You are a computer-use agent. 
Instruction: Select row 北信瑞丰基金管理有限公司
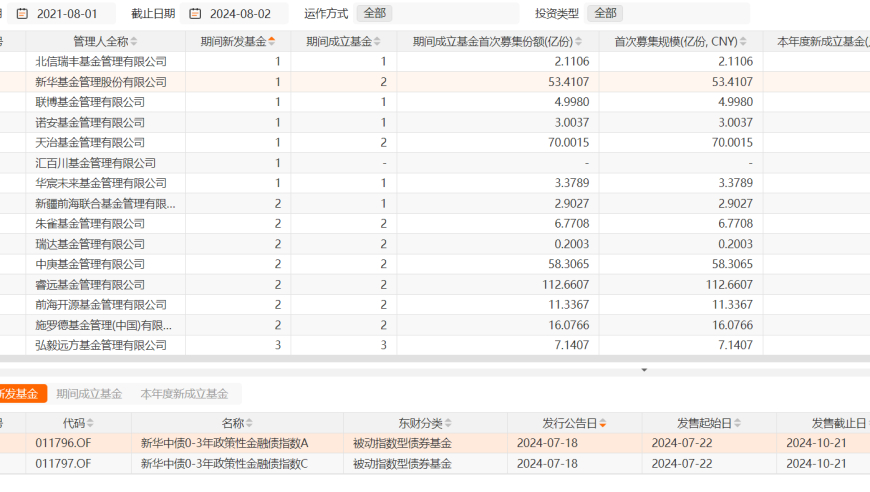click(435, 62)
